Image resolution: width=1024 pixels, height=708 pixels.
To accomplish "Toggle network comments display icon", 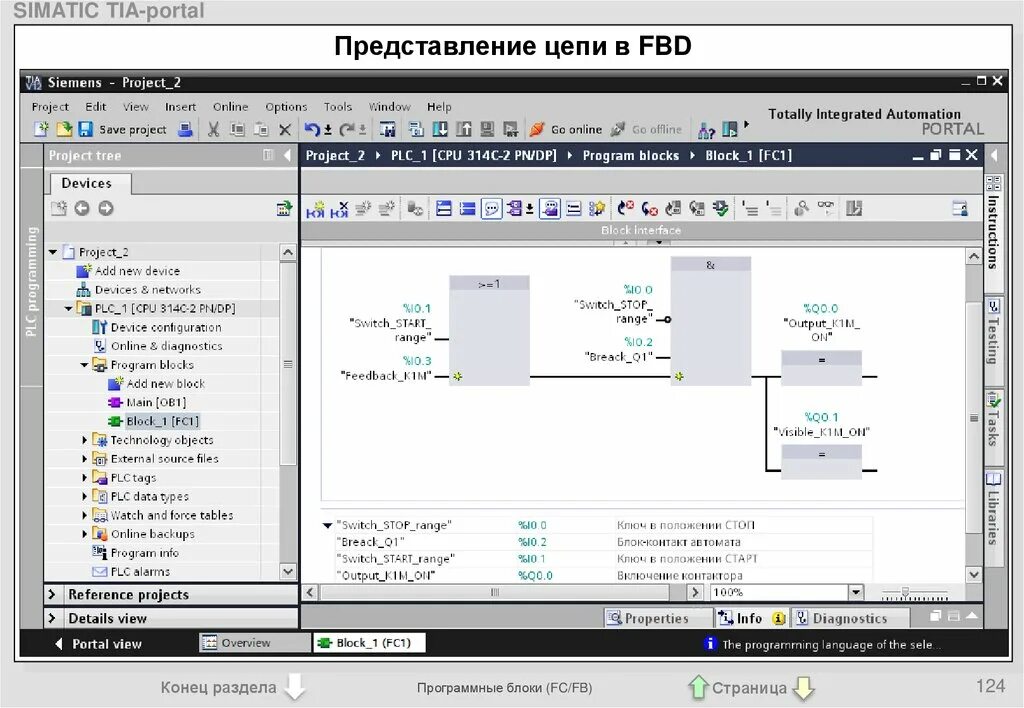I will (491, 208).
